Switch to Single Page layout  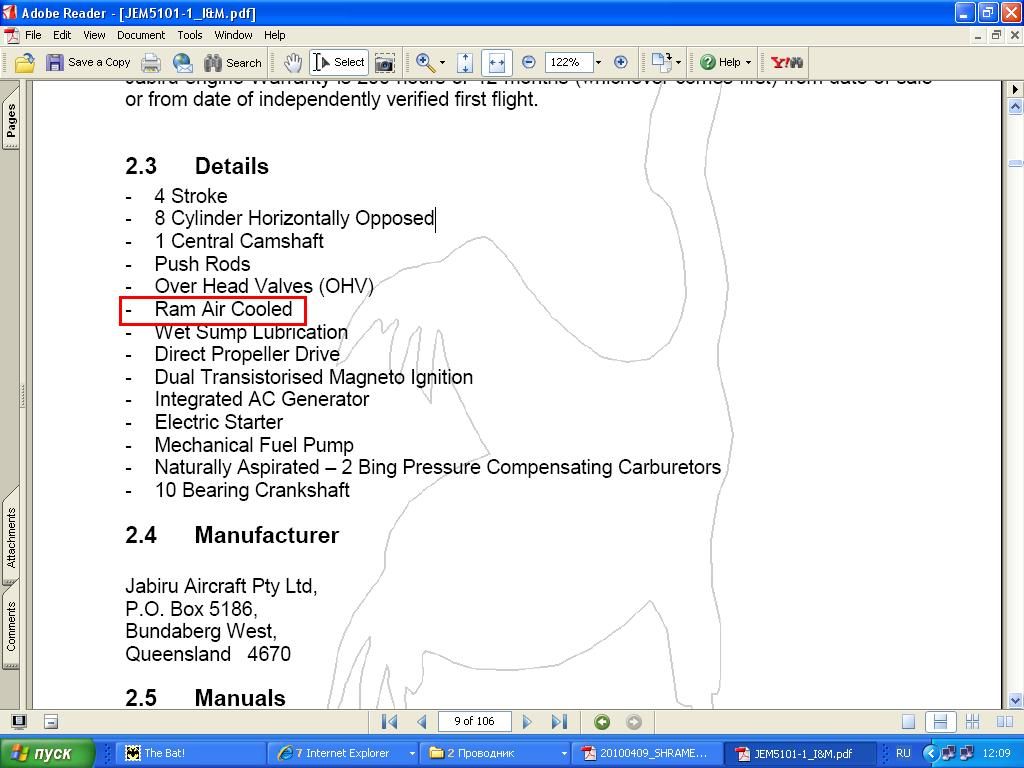pos(908,722)
